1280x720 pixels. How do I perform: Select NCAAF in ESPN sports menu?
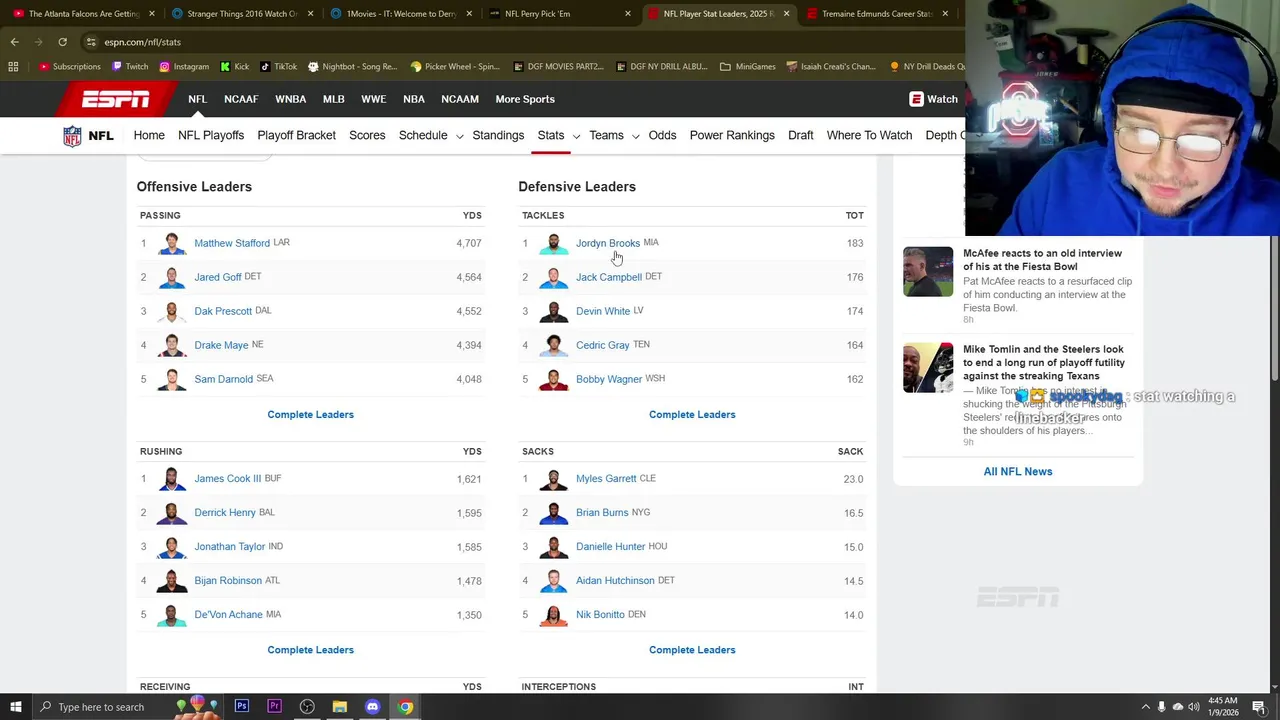241,99
